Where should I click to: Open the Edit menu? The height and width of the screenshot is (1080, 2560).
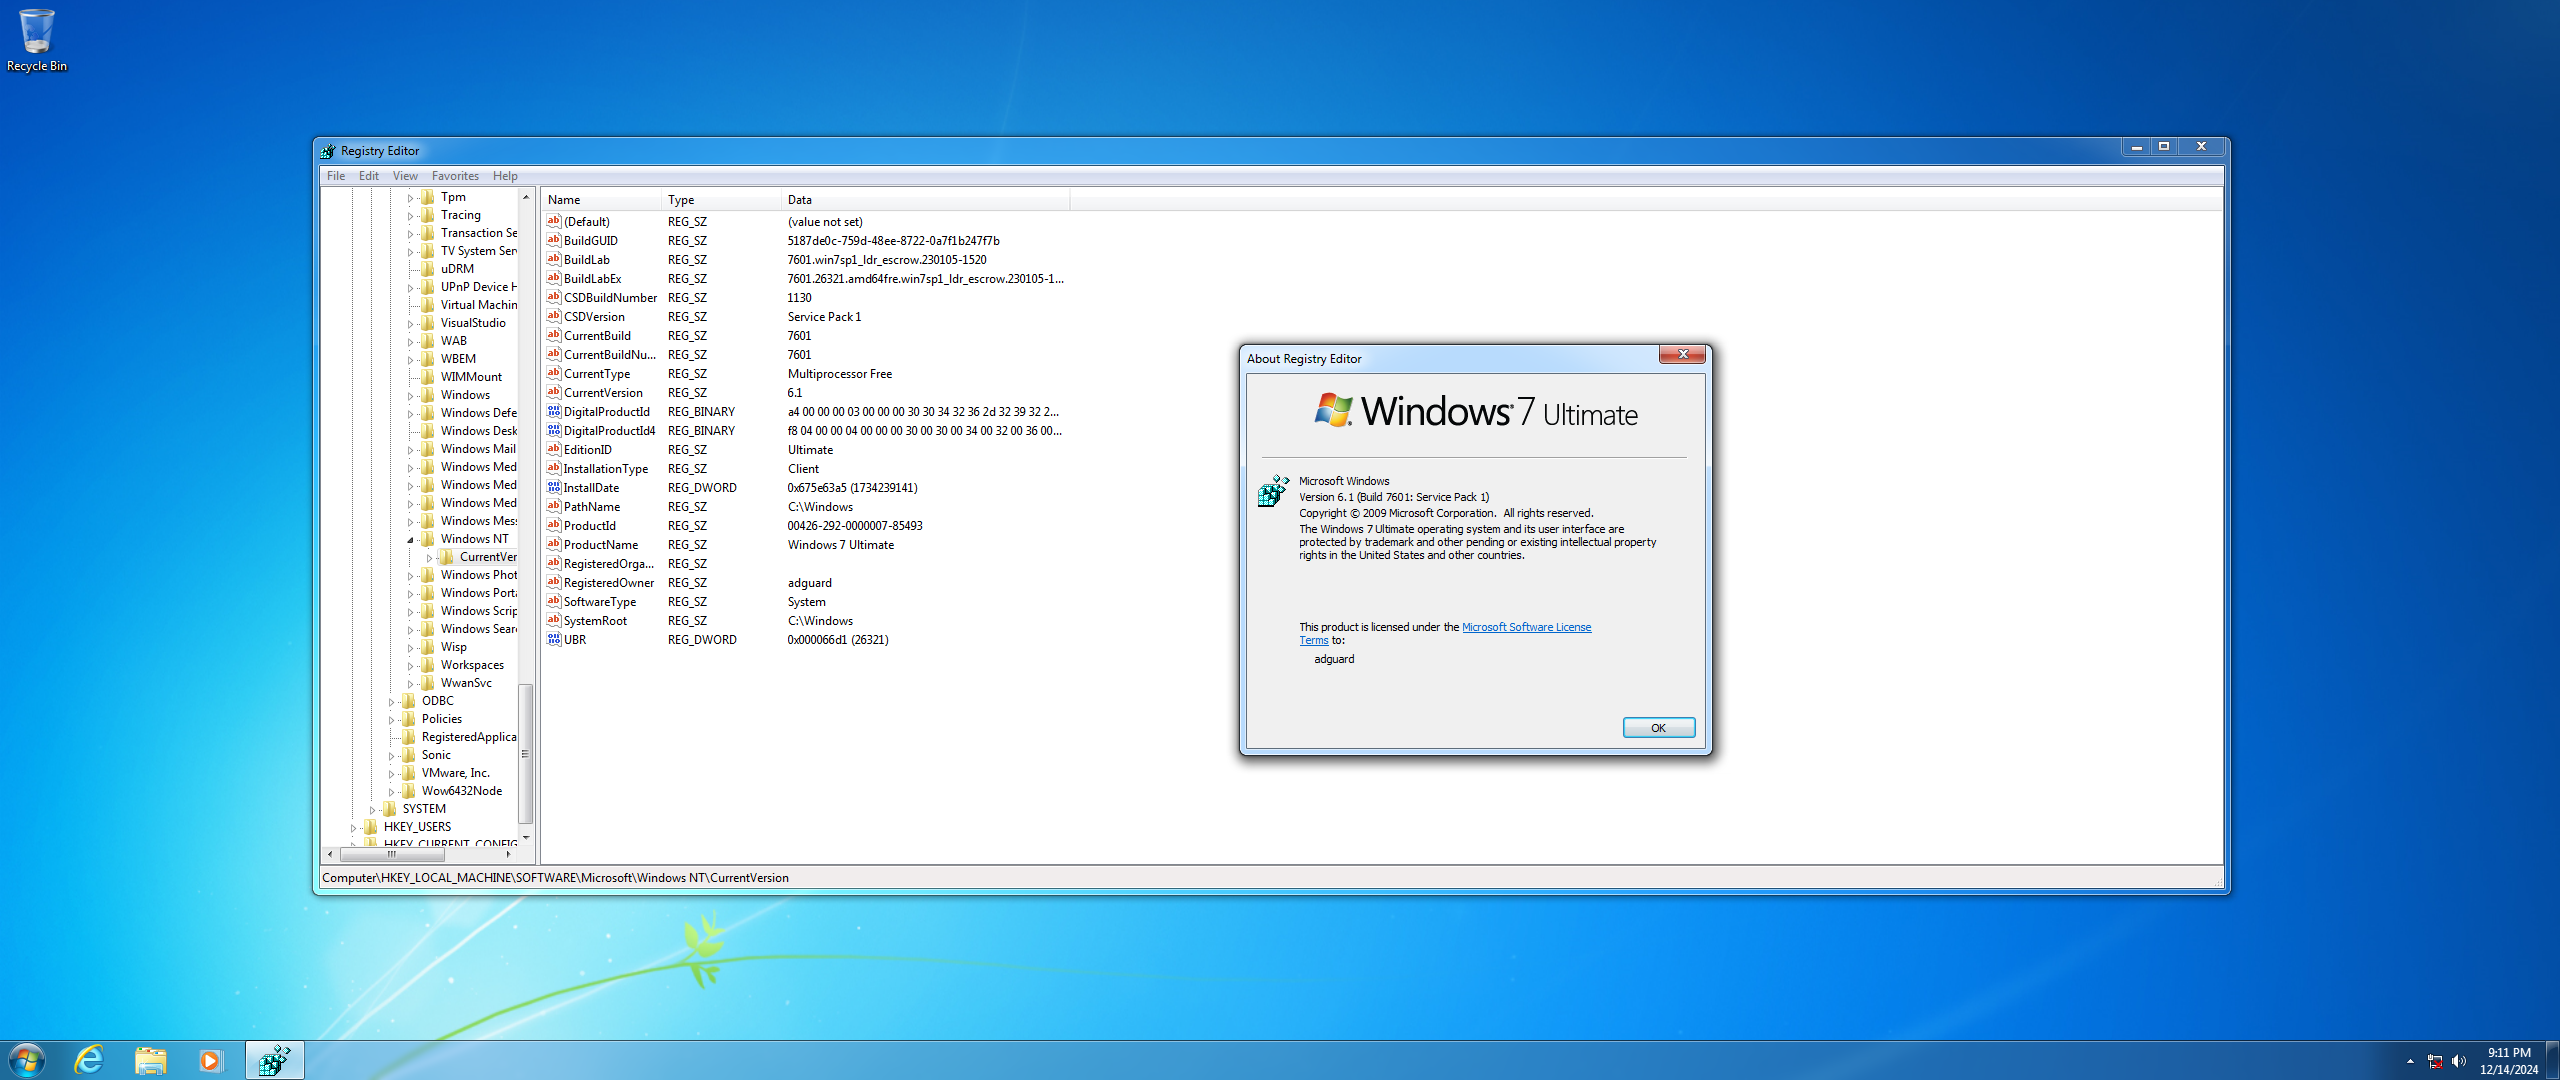click(x=369, y=176)
